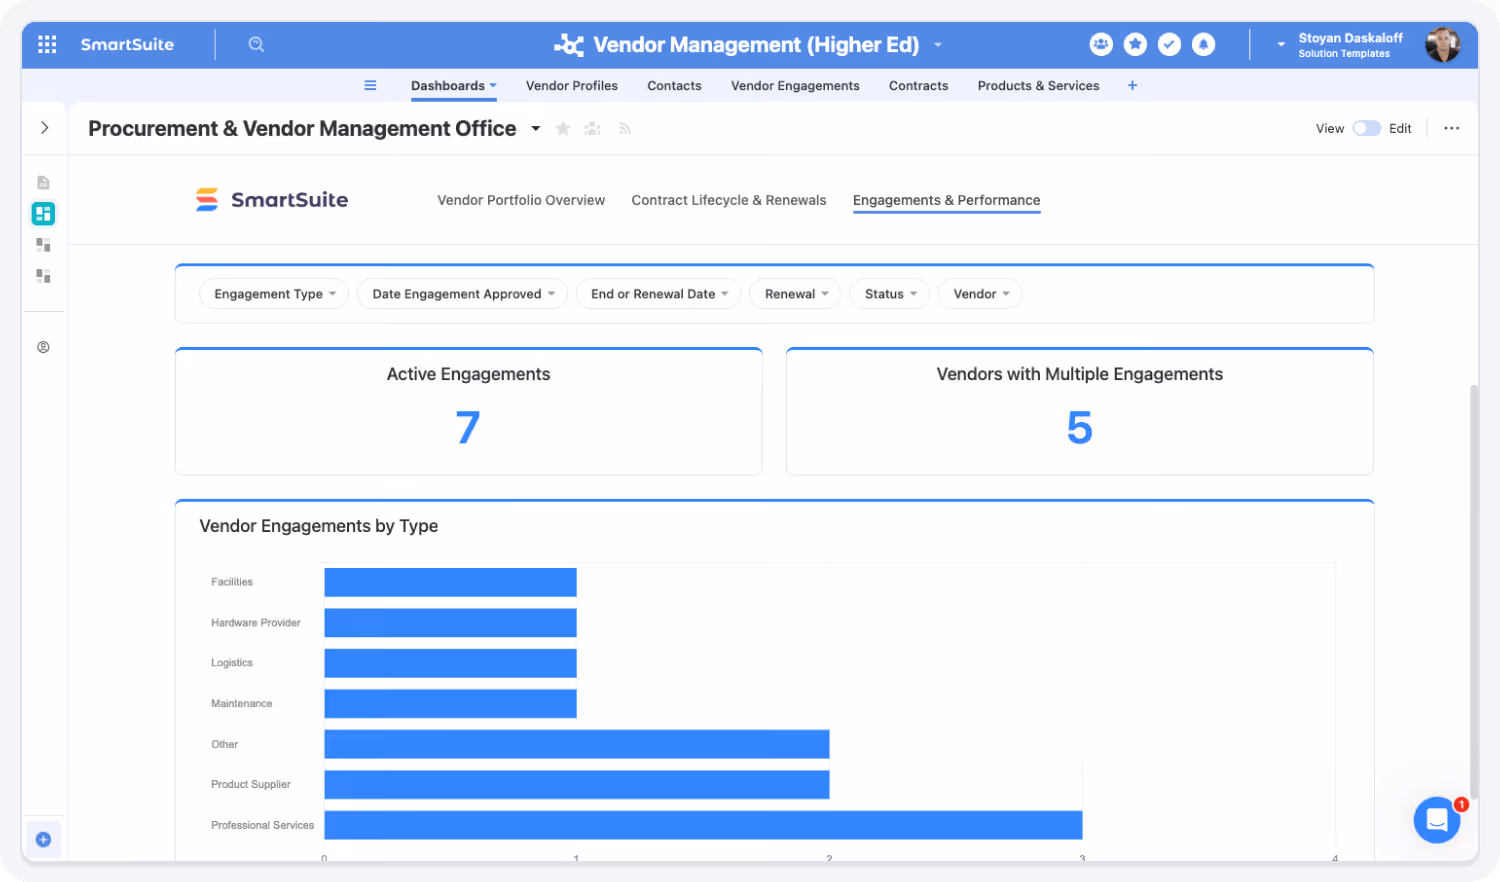Viewport: 1500px width, 882px height.
Task: Click the Vendor Management (Higher Ed) title
Action: [x=756, y=45]
